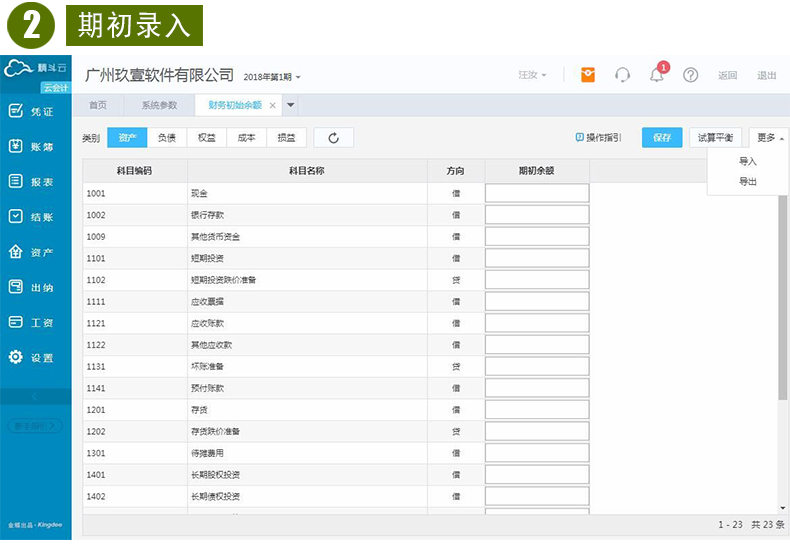The image size is (790, 544).
Task: Click the balance field for 1301 待摊费用
Action: [x=537, y=453]
